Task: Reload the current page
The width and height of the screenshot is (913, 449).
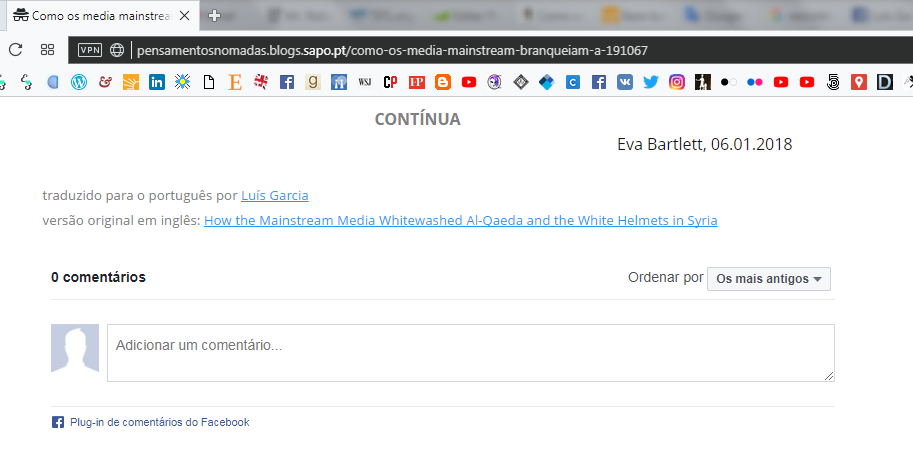Action: pos(15,50)
